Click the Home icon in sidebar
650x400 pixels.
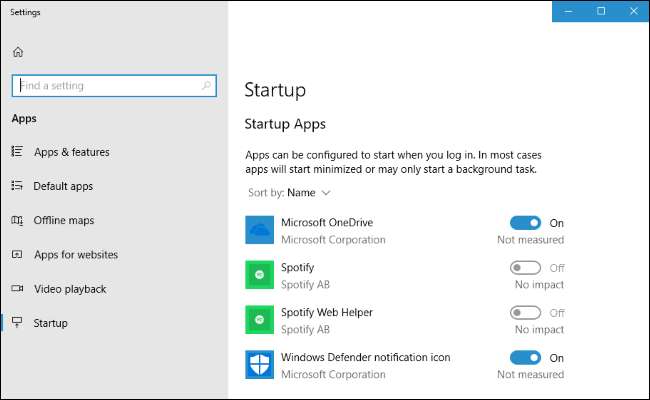(18, 52)
